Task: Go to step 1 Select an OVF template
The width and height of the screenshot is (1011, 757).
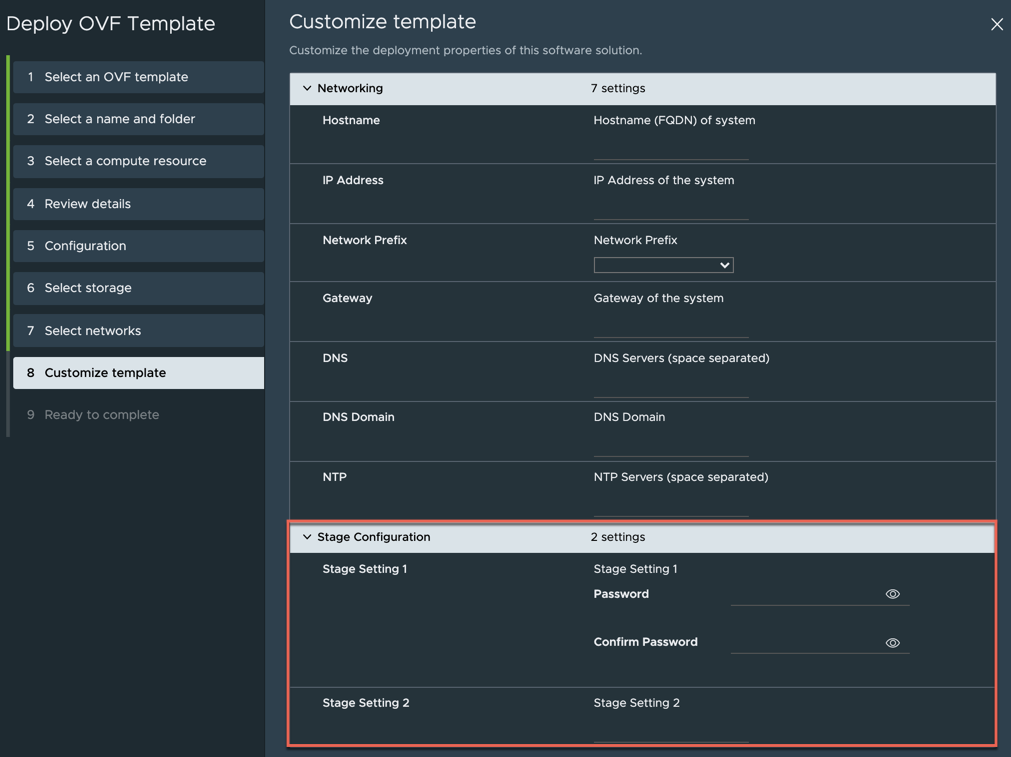Action: coord(139,77)
